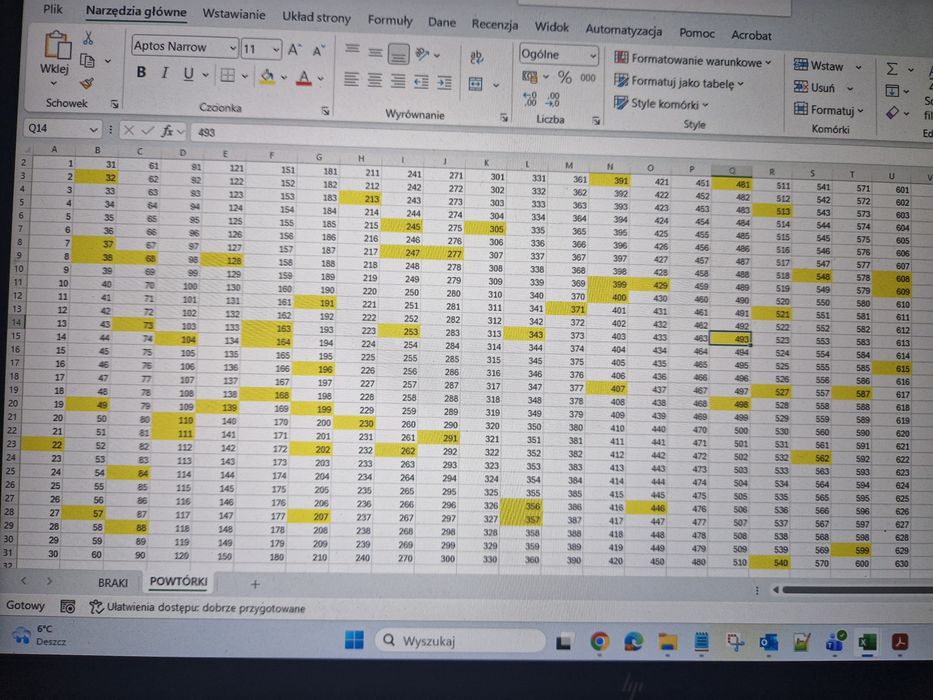
Task: Click the macro recording icon in status bar
Action: tap(68, 607)
